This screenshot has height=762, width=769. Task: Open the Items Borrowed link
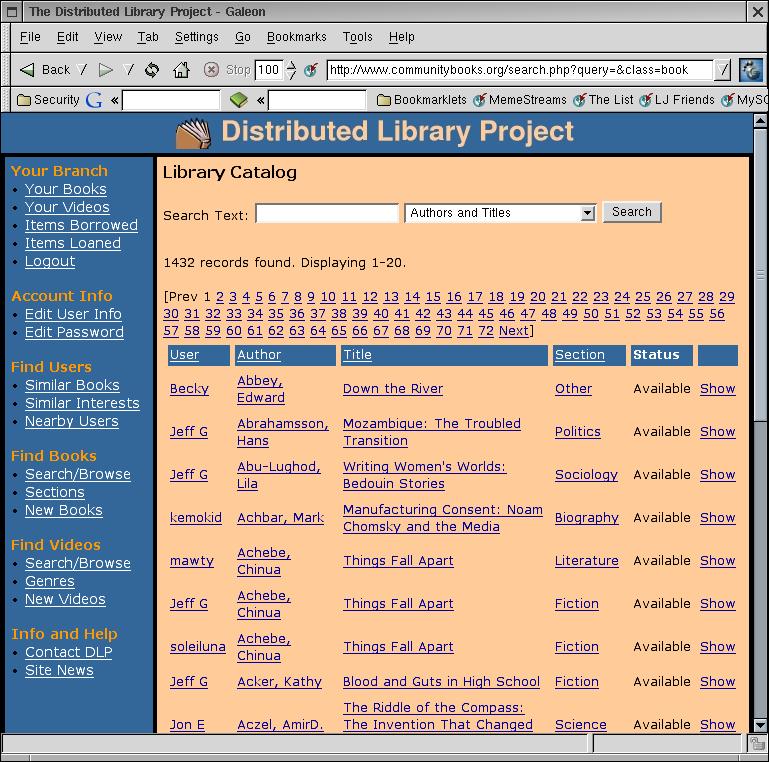click(x=81, y=225)
